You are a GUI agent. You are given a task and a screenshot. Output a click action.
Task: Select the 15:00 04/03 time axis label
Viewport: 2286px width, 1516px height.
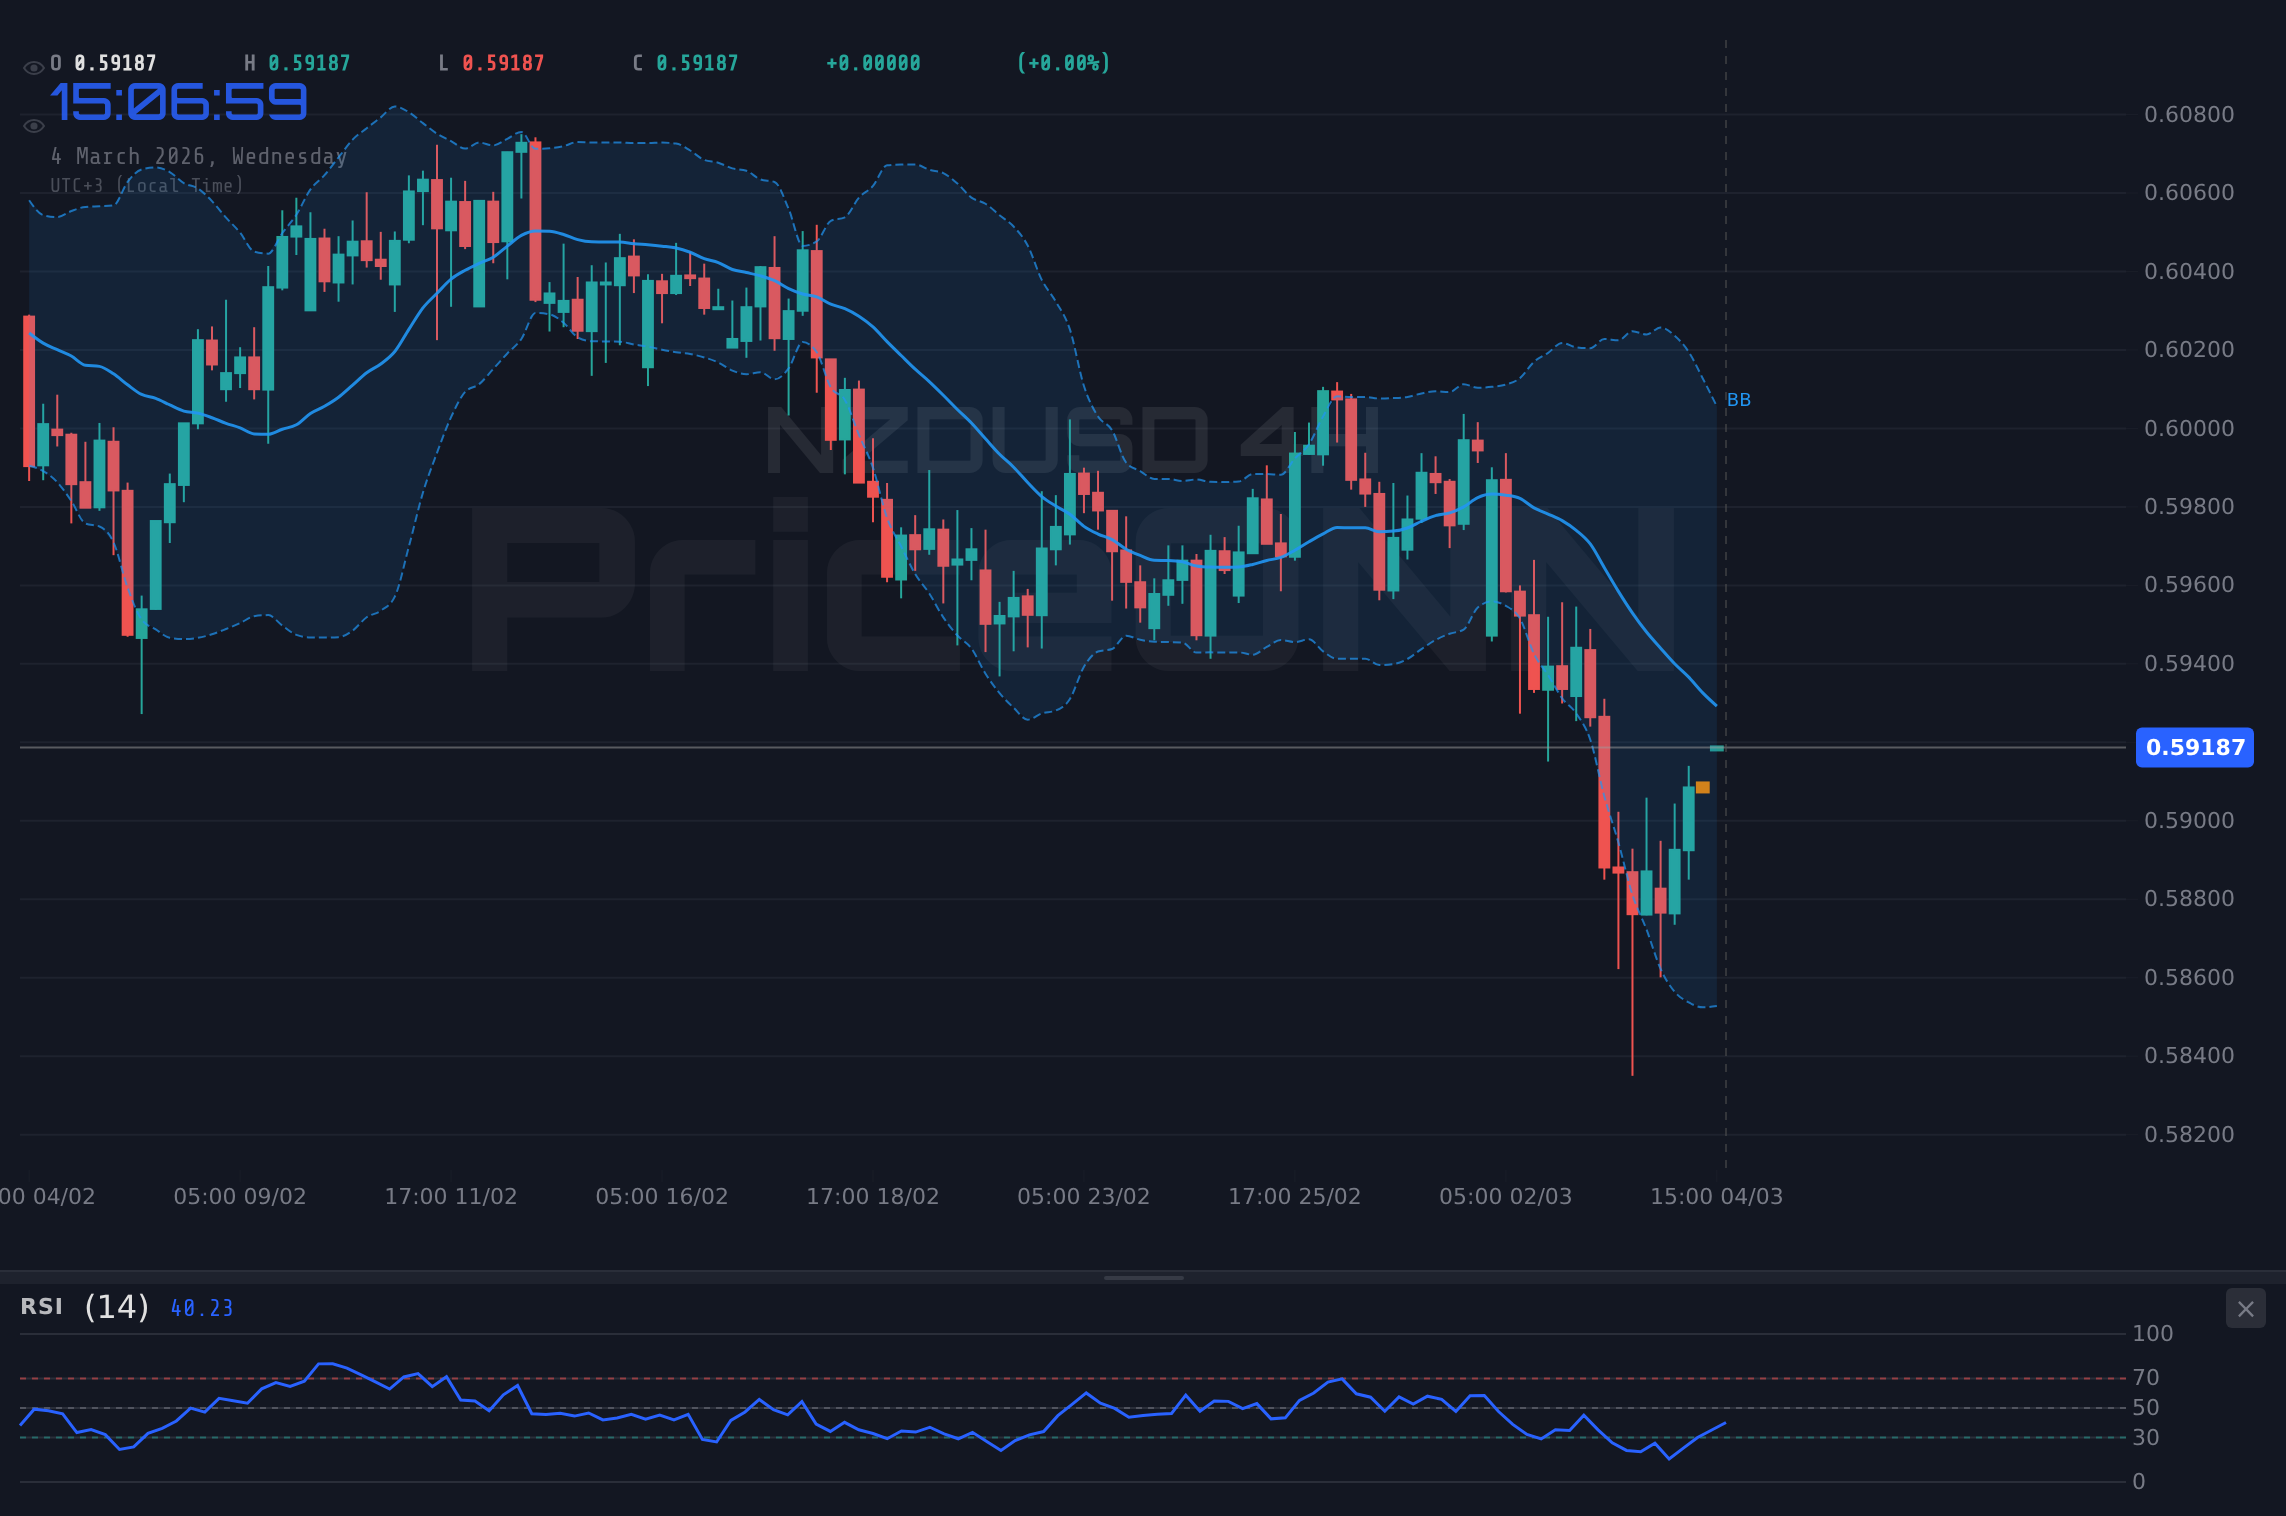[1717, 1195]
